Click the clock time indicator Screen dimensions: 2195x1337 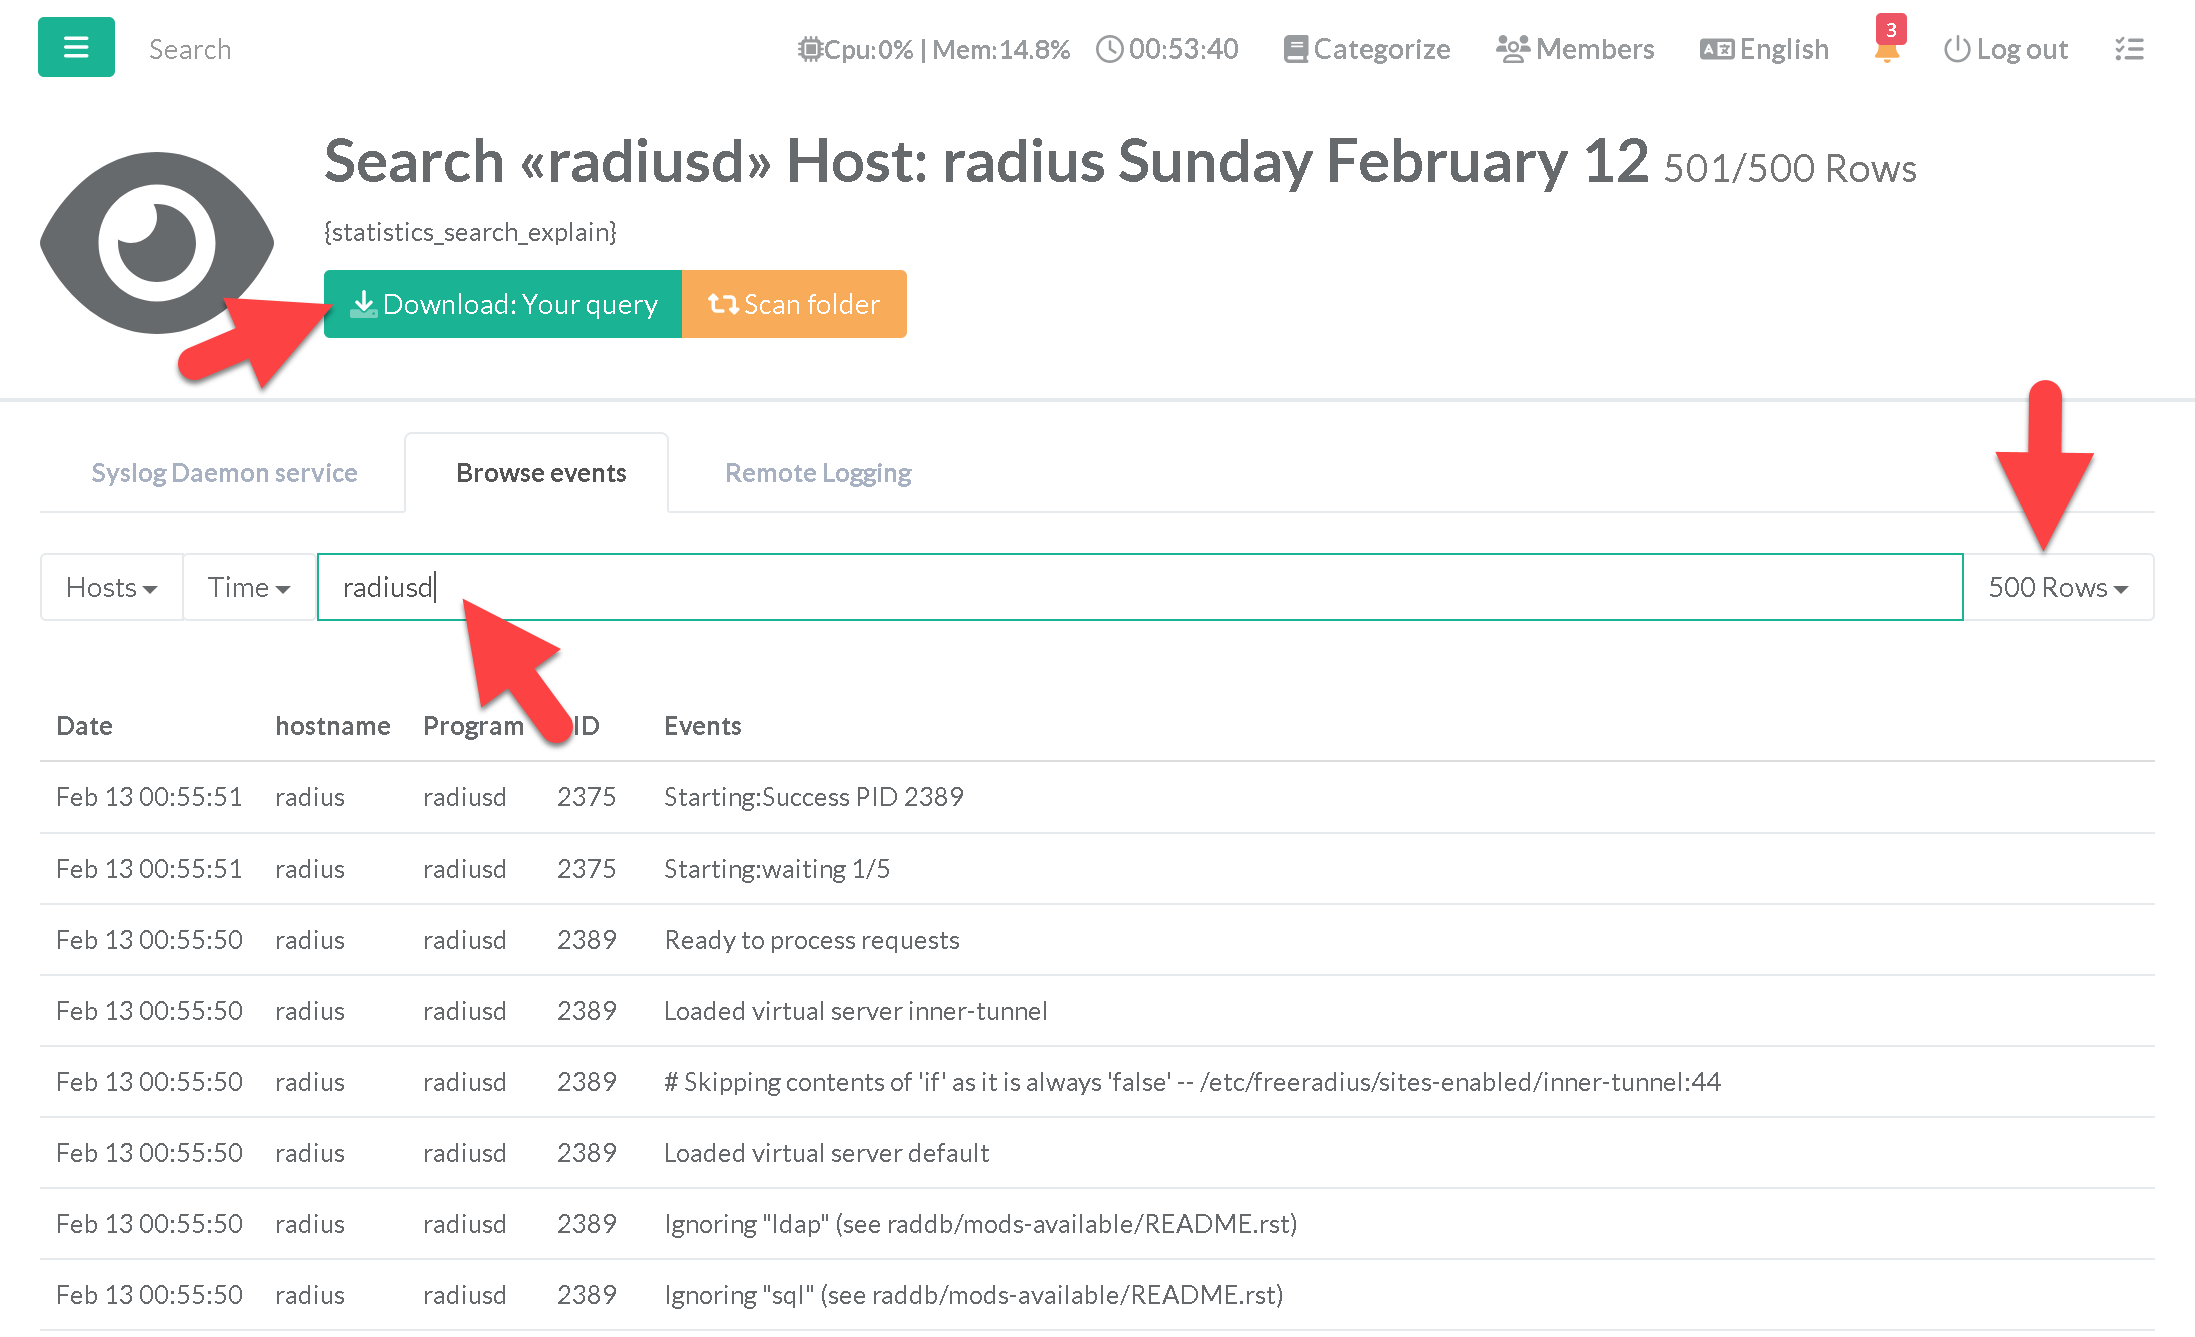tap(1167, 49)
